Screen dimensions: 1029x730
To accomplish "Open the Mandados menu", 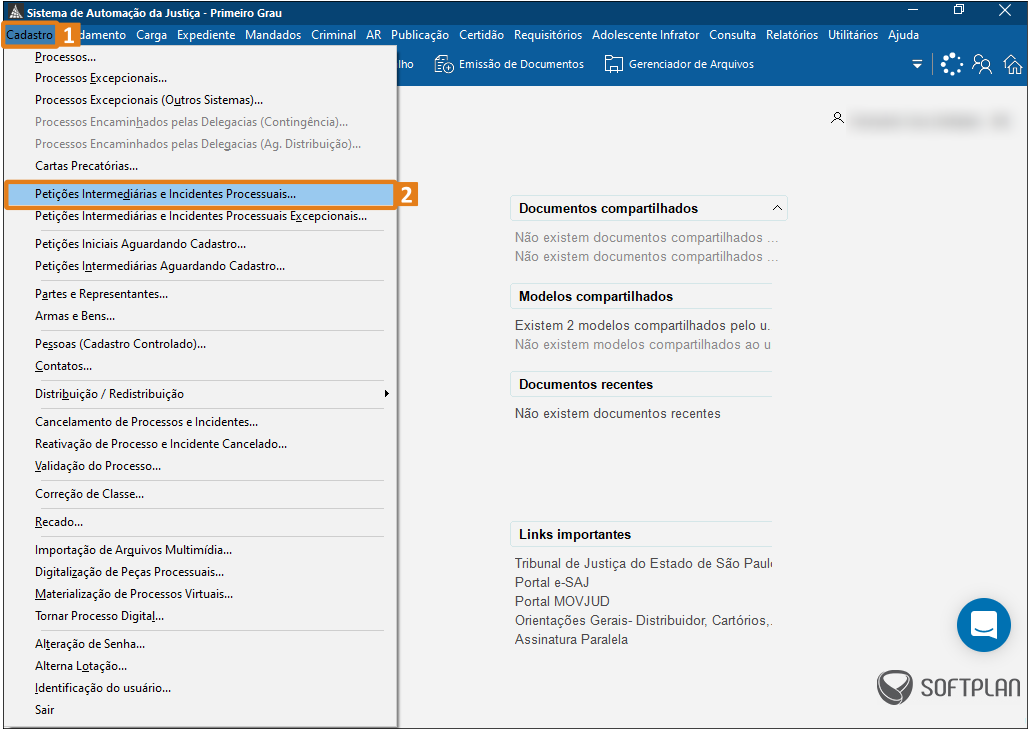I will click(x=273, y=35).
